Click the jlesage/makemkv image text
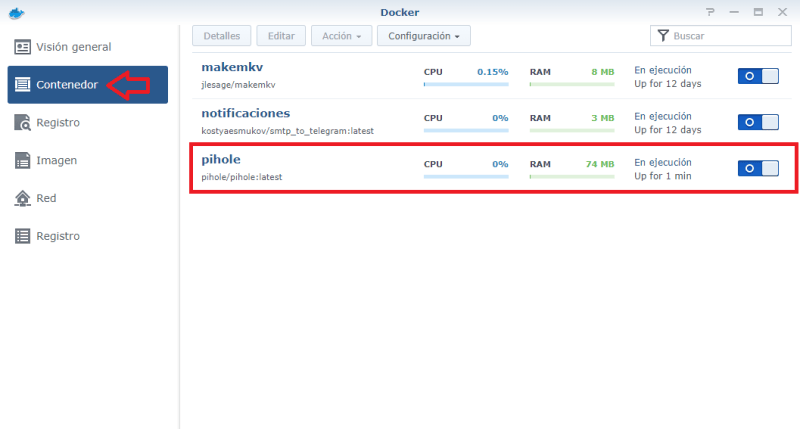800x429 pixels. (238, 85)
